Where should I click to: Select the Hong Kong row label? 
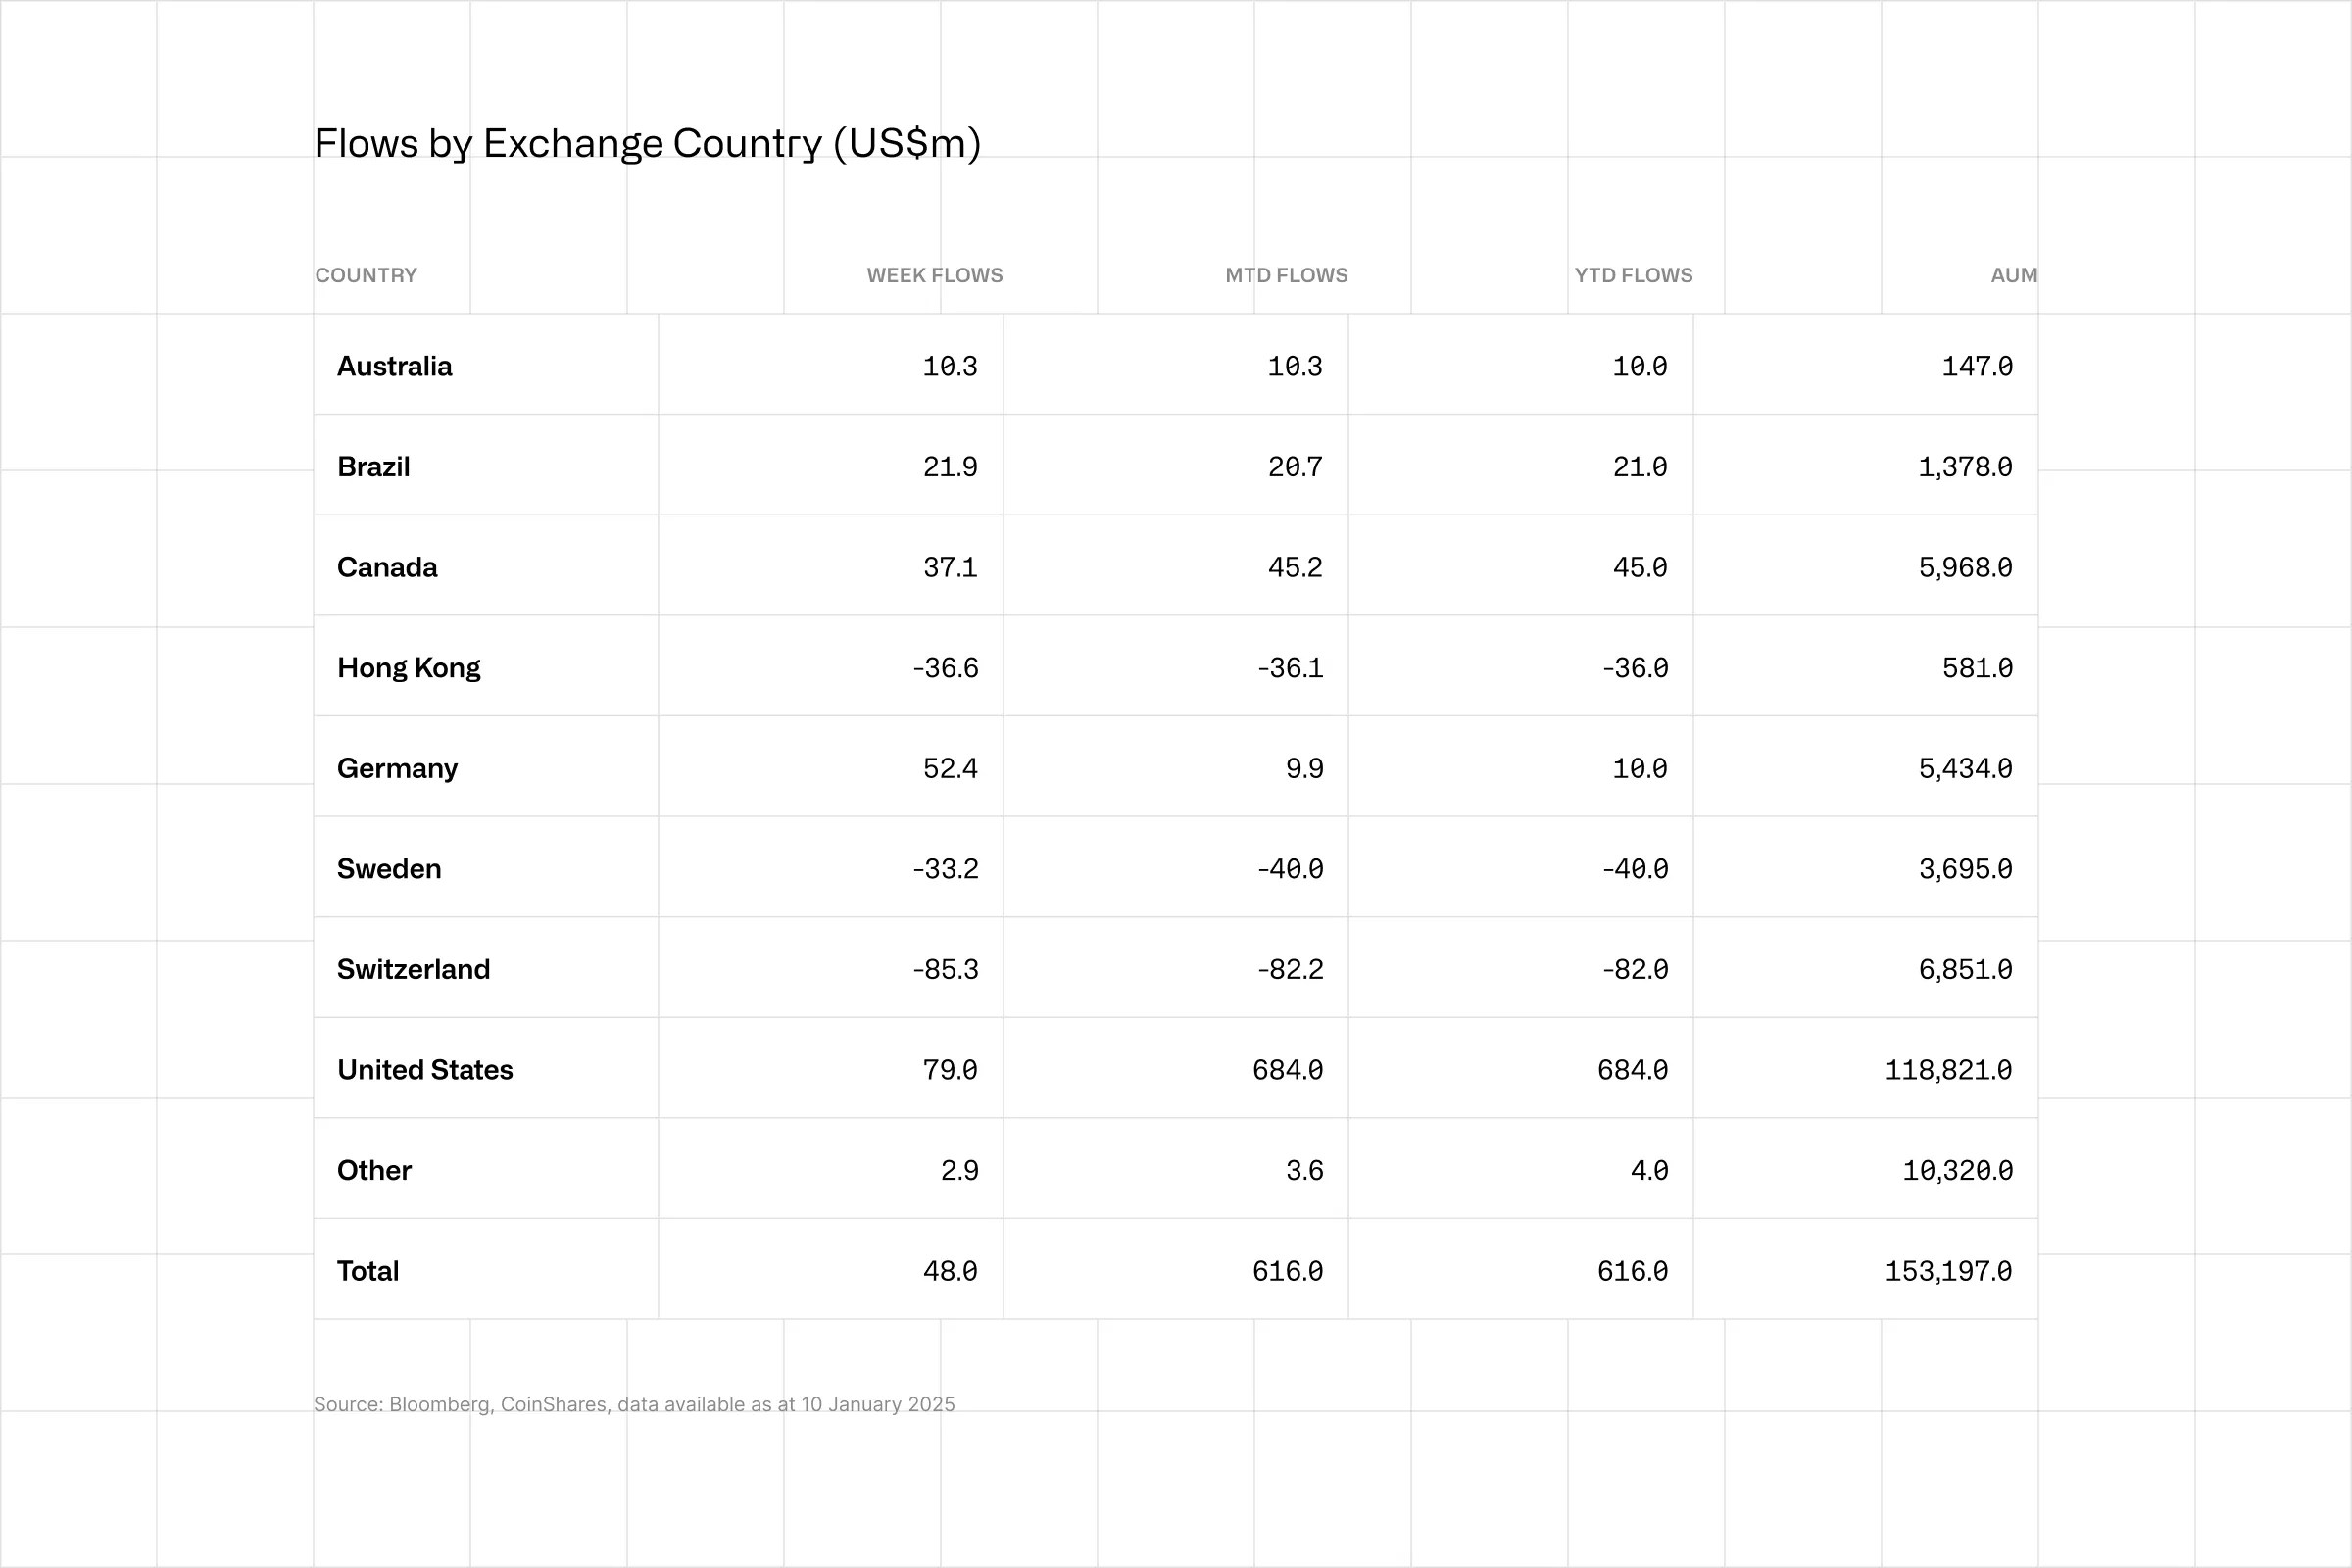point(408,668)
